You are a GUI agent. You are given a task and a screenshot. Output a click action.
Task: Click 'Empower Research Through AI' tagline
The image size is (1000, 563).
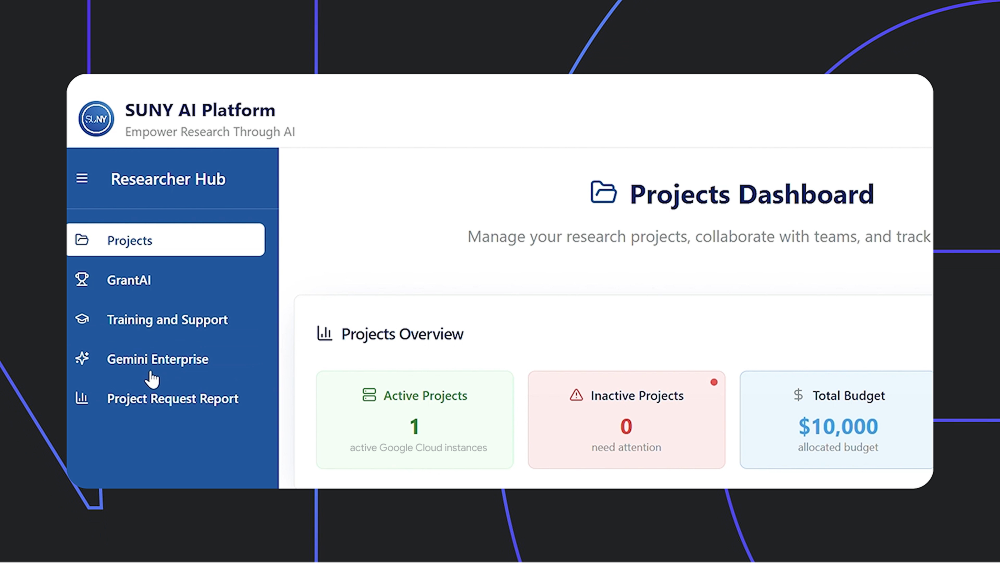tap(210, 132)
